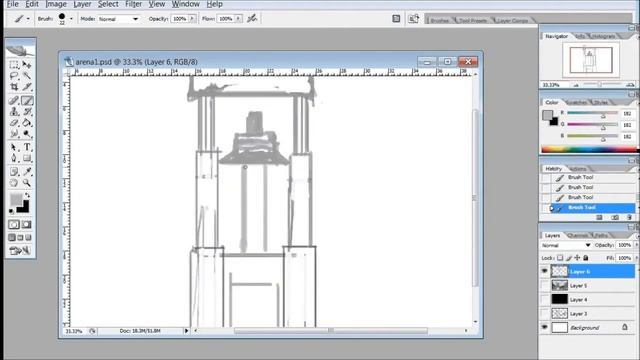Open the Filter menu
The width and height of the screenshot is (640, 360).
[133, 4]
